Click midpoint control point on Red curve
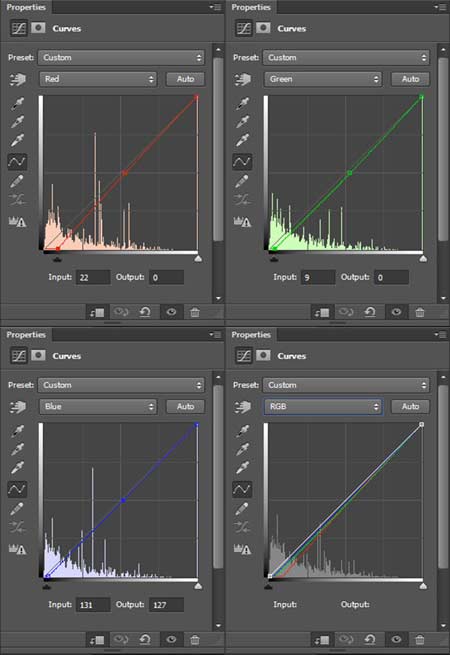450x655 pixels. coord(125,173)
